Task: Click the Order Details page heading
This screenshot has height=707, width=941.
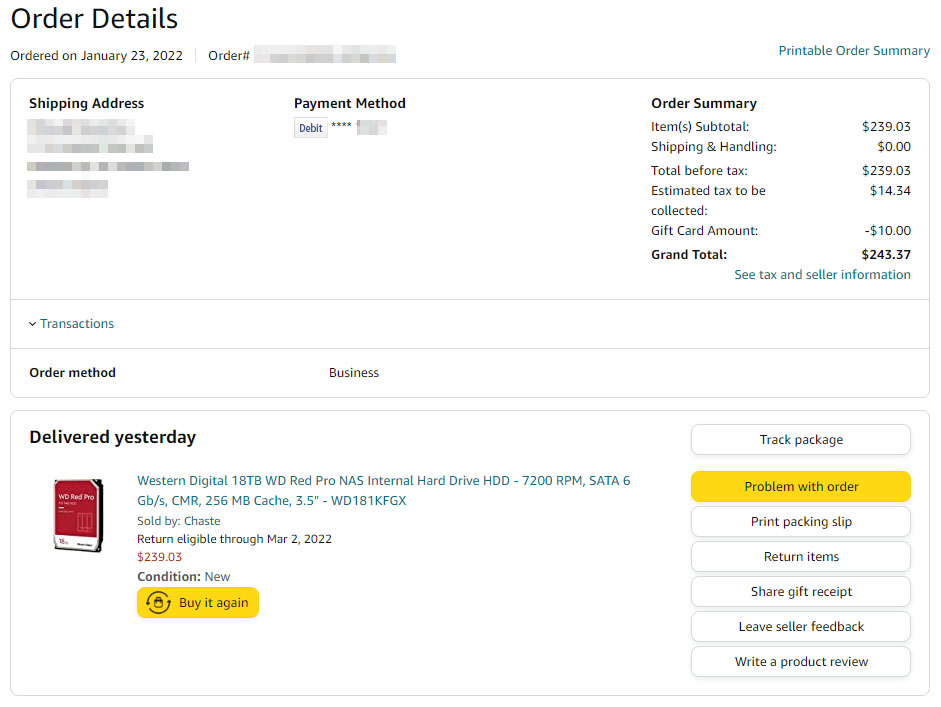Action: 94,19
